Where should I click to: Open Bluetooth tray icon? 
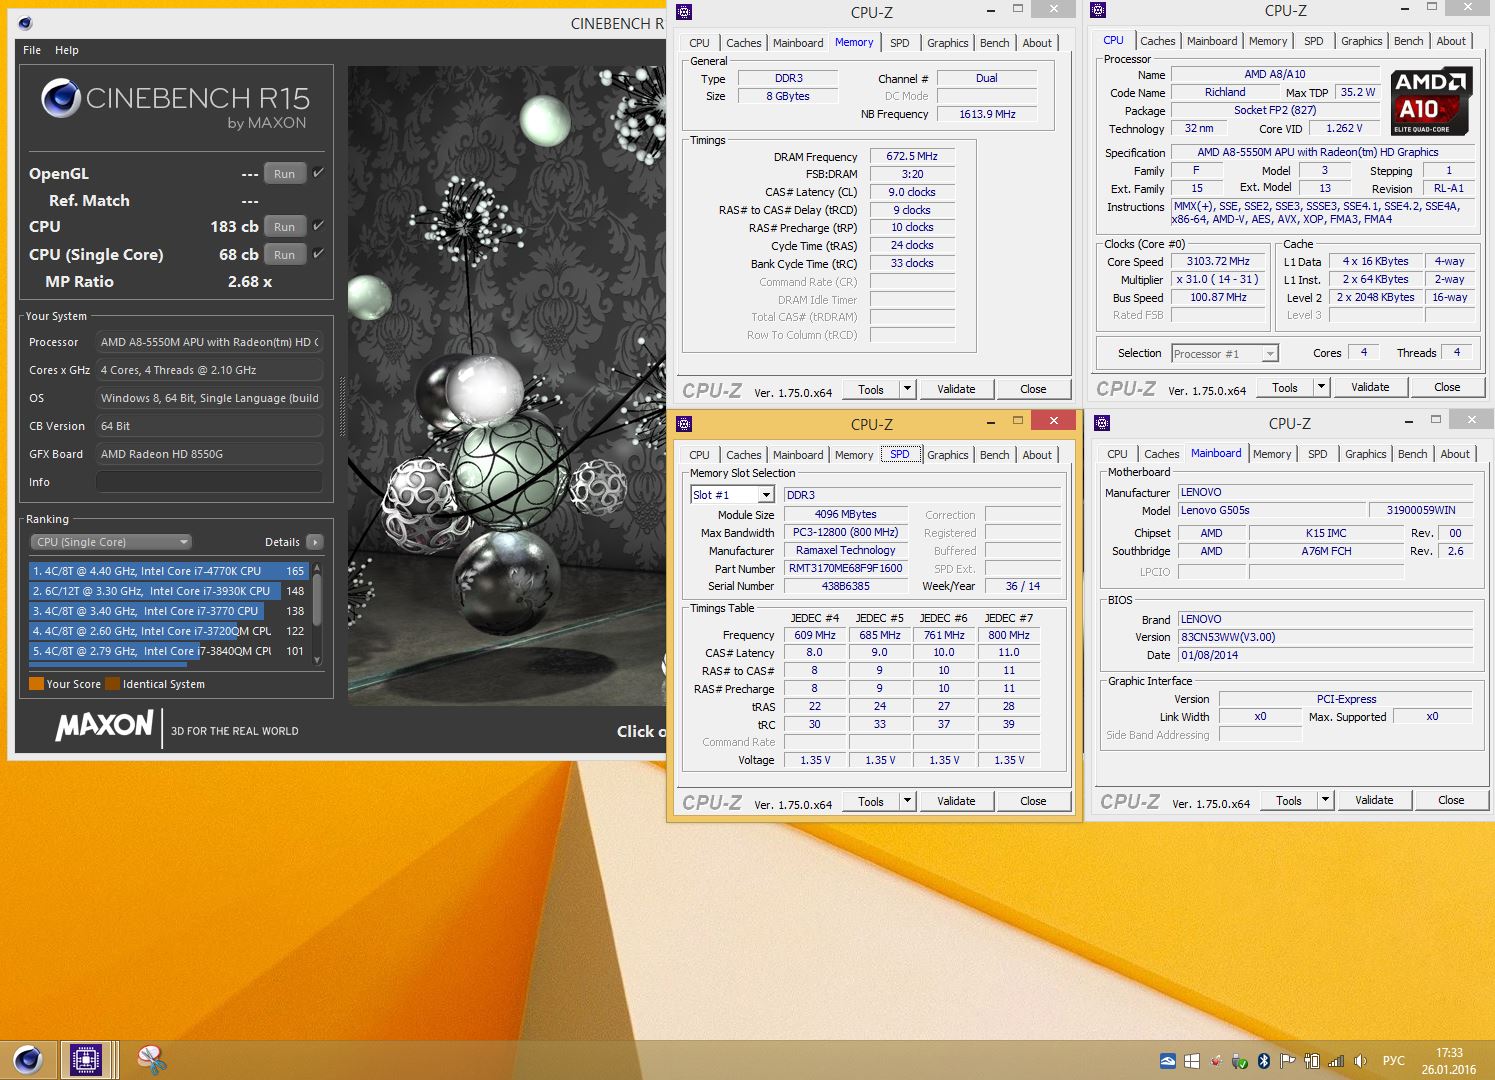coord(1264,1061)
